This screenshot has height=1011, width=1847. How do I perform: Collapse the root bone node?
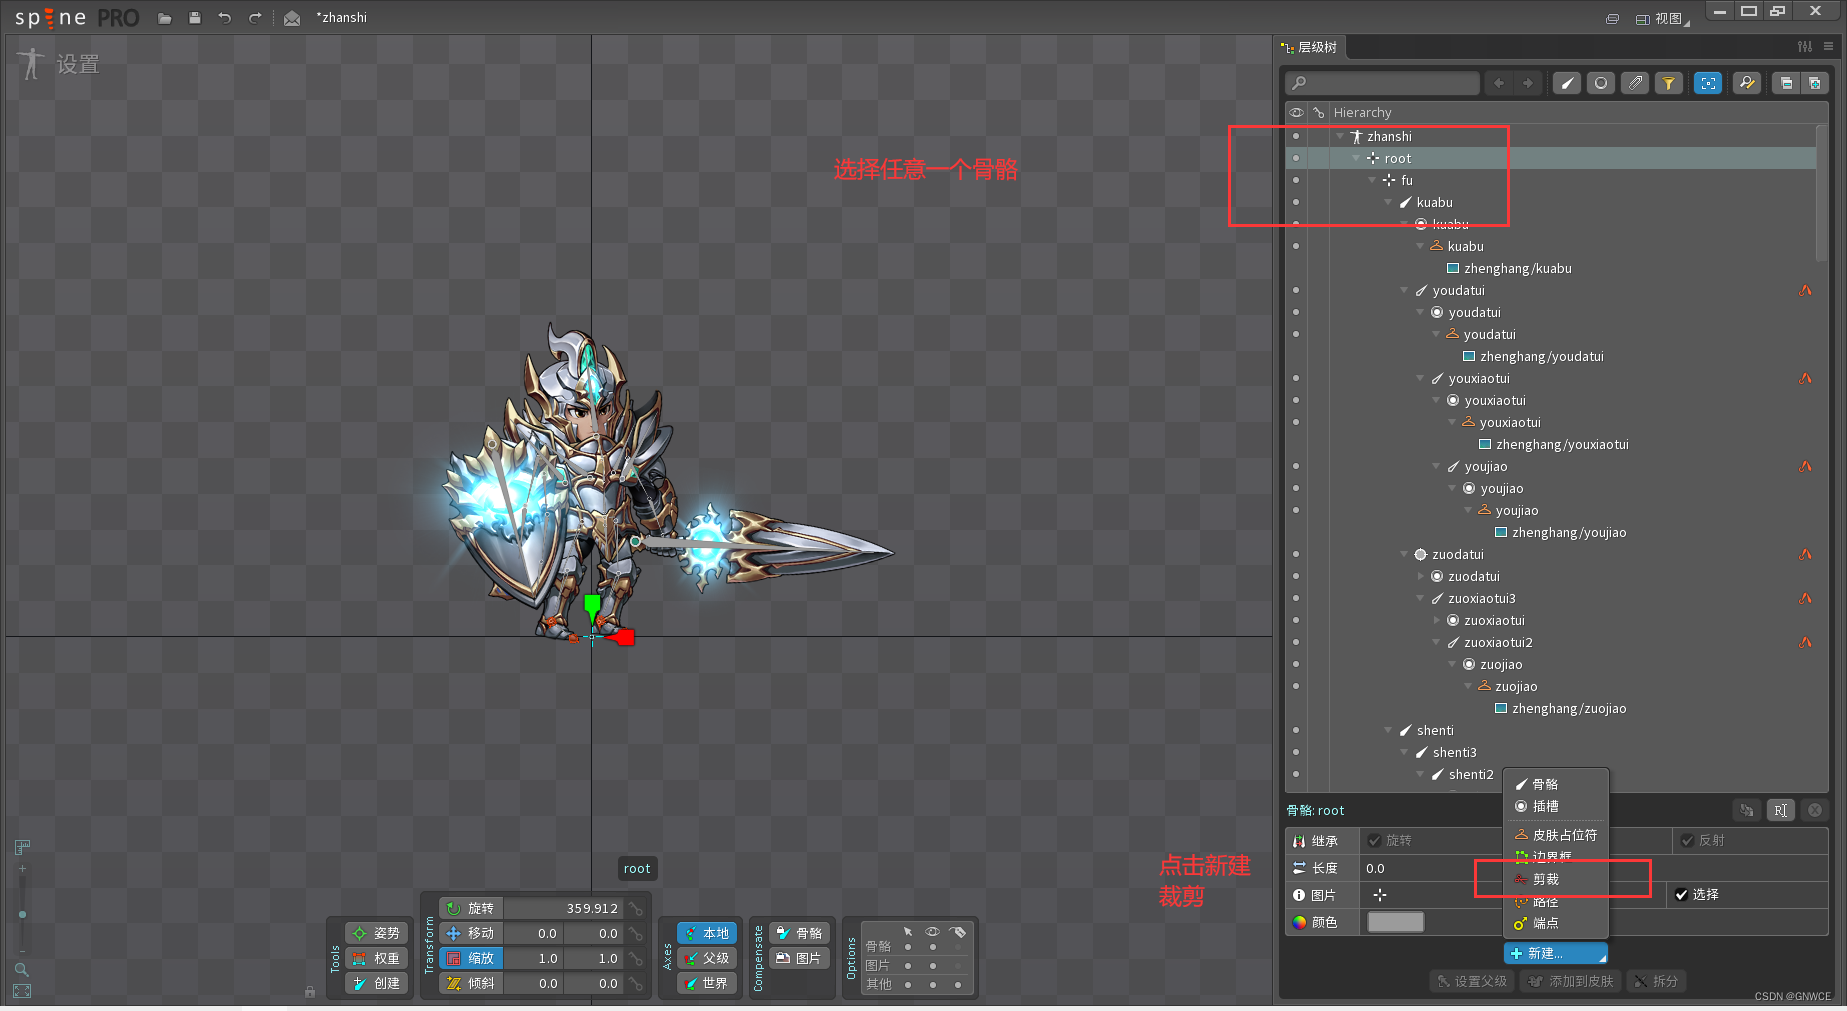click(x=1356, y=158)
